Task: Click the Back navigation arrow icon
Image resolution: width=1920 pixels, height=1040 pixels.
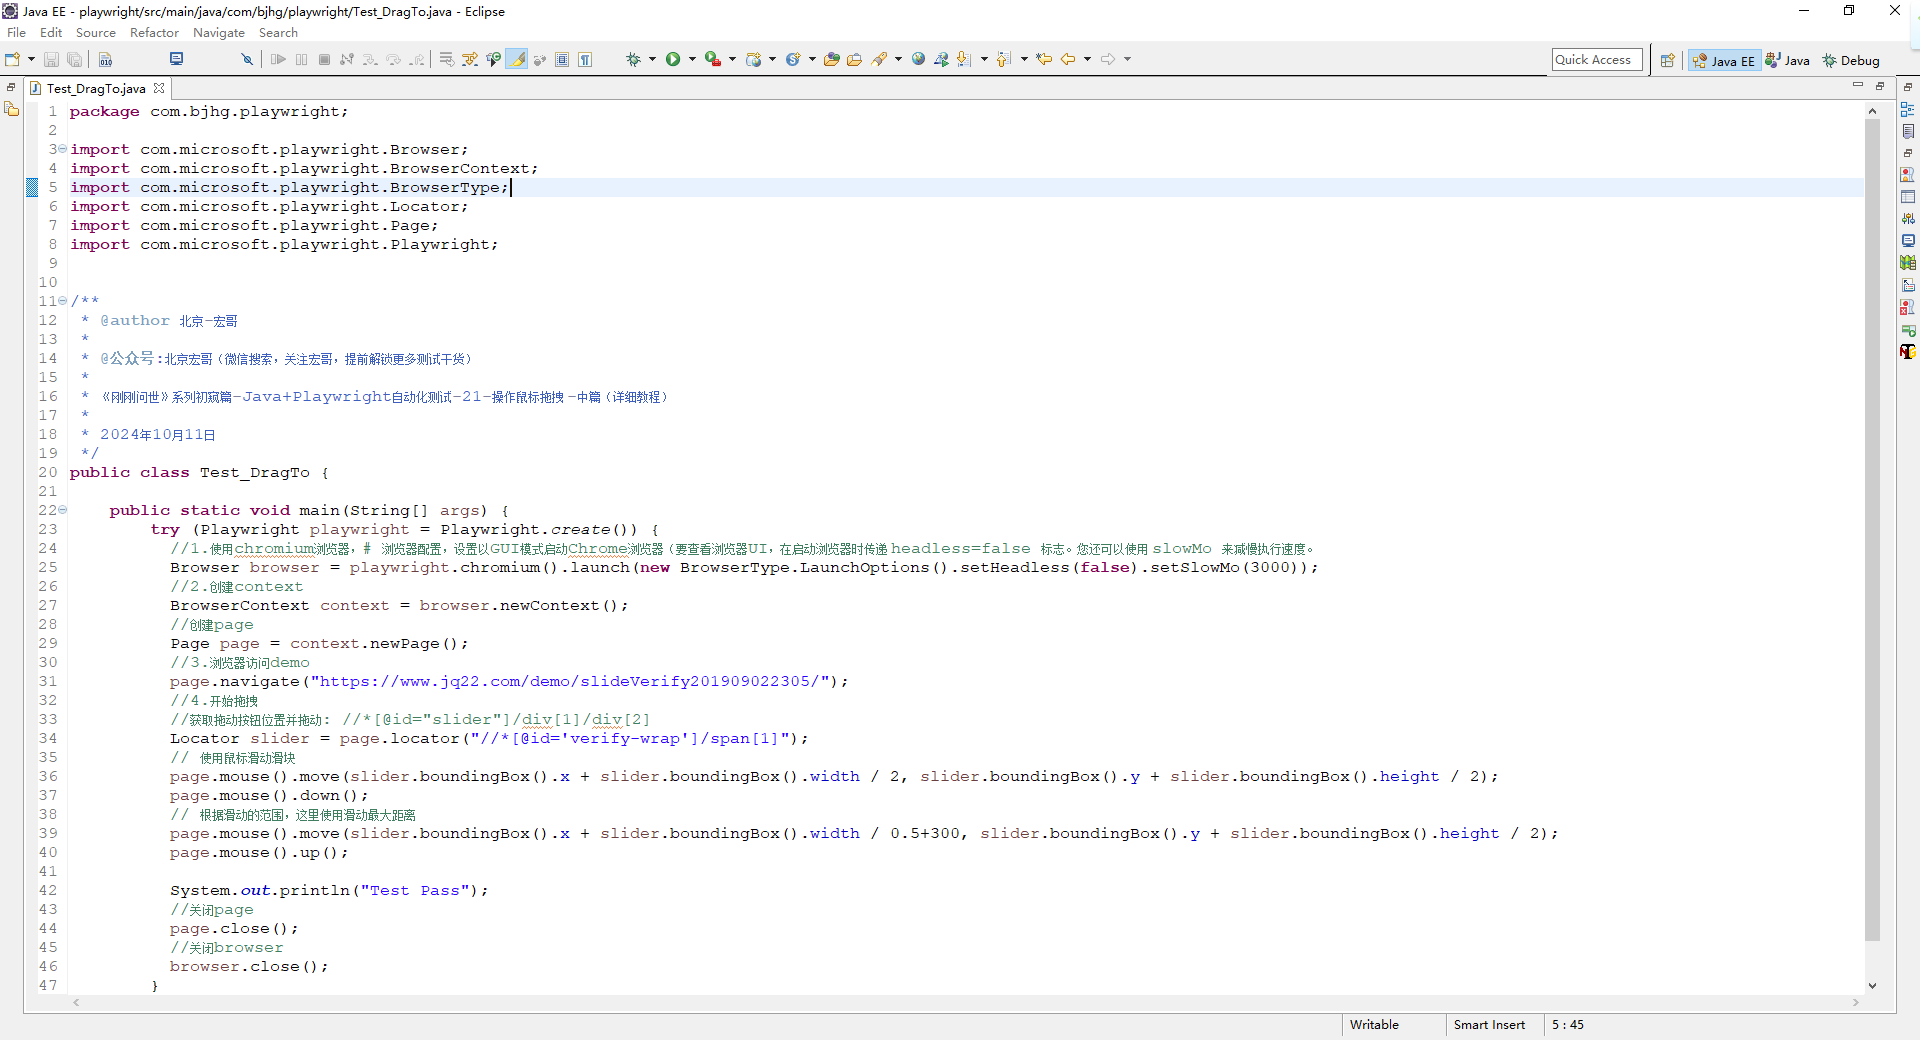Action: [x=1067, y=60]
